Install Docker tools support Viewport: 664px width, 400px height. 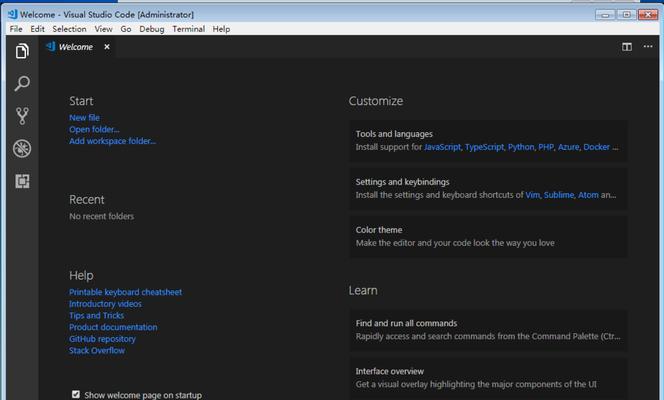pyautogui.click(x=597, y=147)
